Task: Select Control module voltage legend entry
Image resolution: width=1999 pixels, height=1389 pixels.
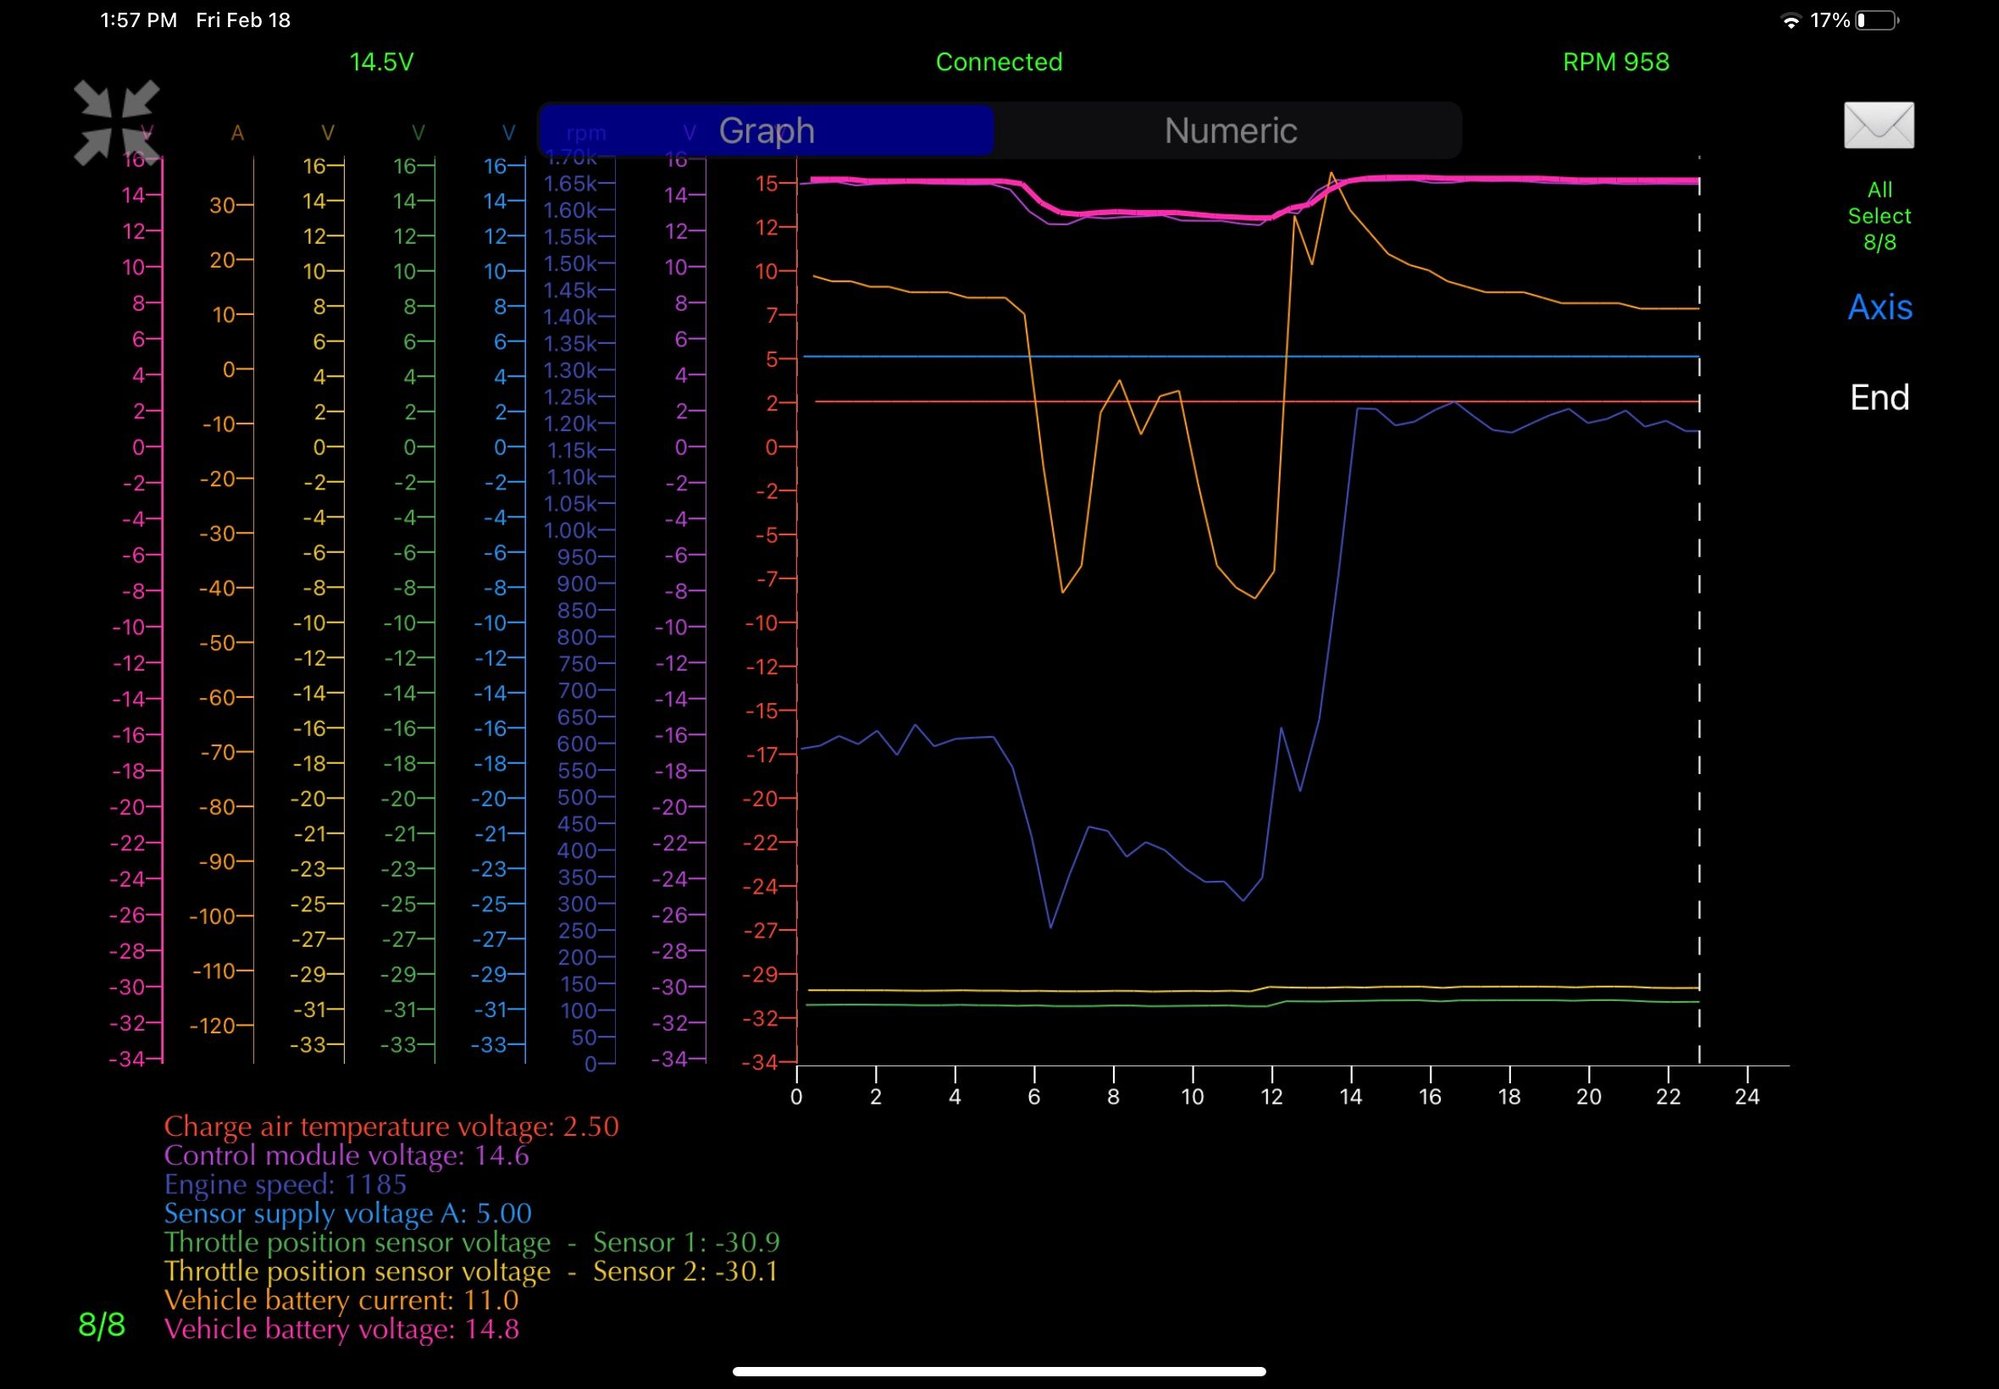Action: (346, 1155)
